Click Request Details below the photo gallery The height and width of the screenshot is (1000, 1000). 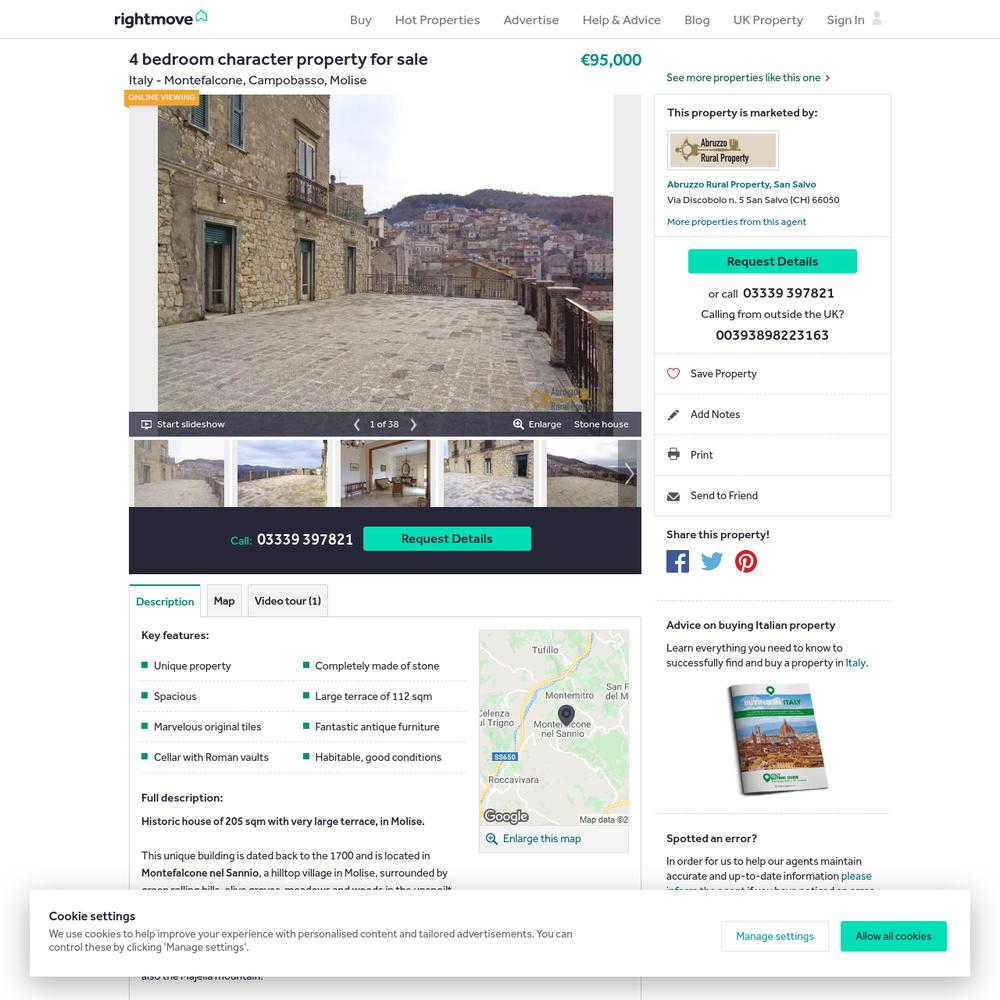click(x=446, y=539)
